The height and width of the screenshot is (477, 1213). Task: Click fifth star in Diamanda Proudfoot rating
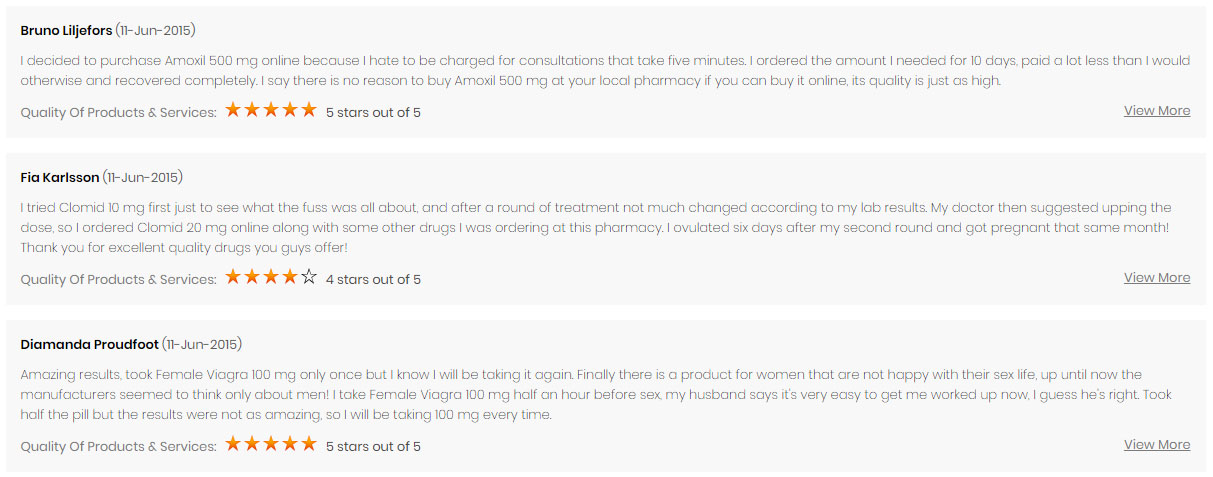[x=309, y=444]
